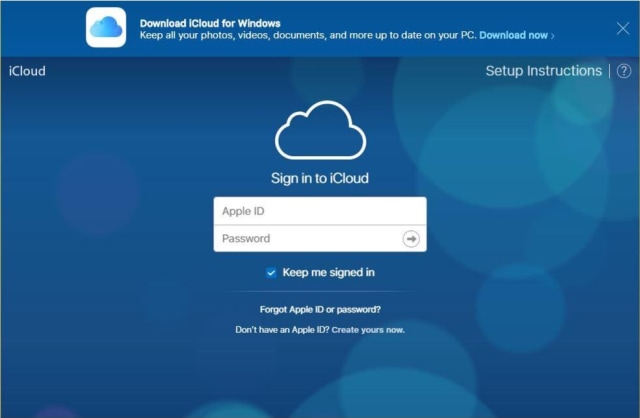Viewport: 640px width, 418px height.
Task: Focus the Apple ID field
Action: tap(320, 211)
